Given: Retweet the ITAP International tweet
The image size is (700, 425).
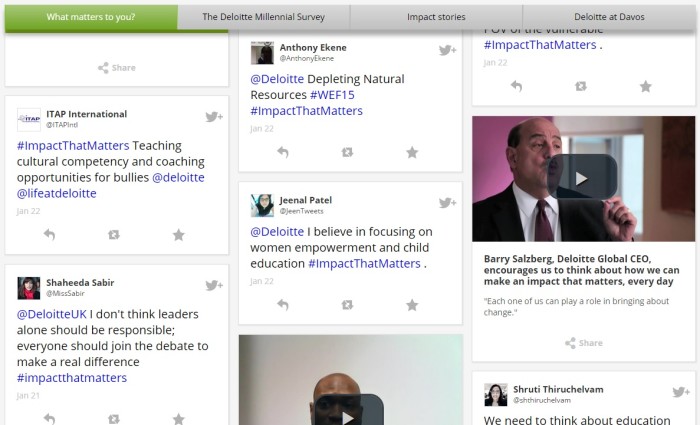Looking at the screenshot, I should 114,234.
